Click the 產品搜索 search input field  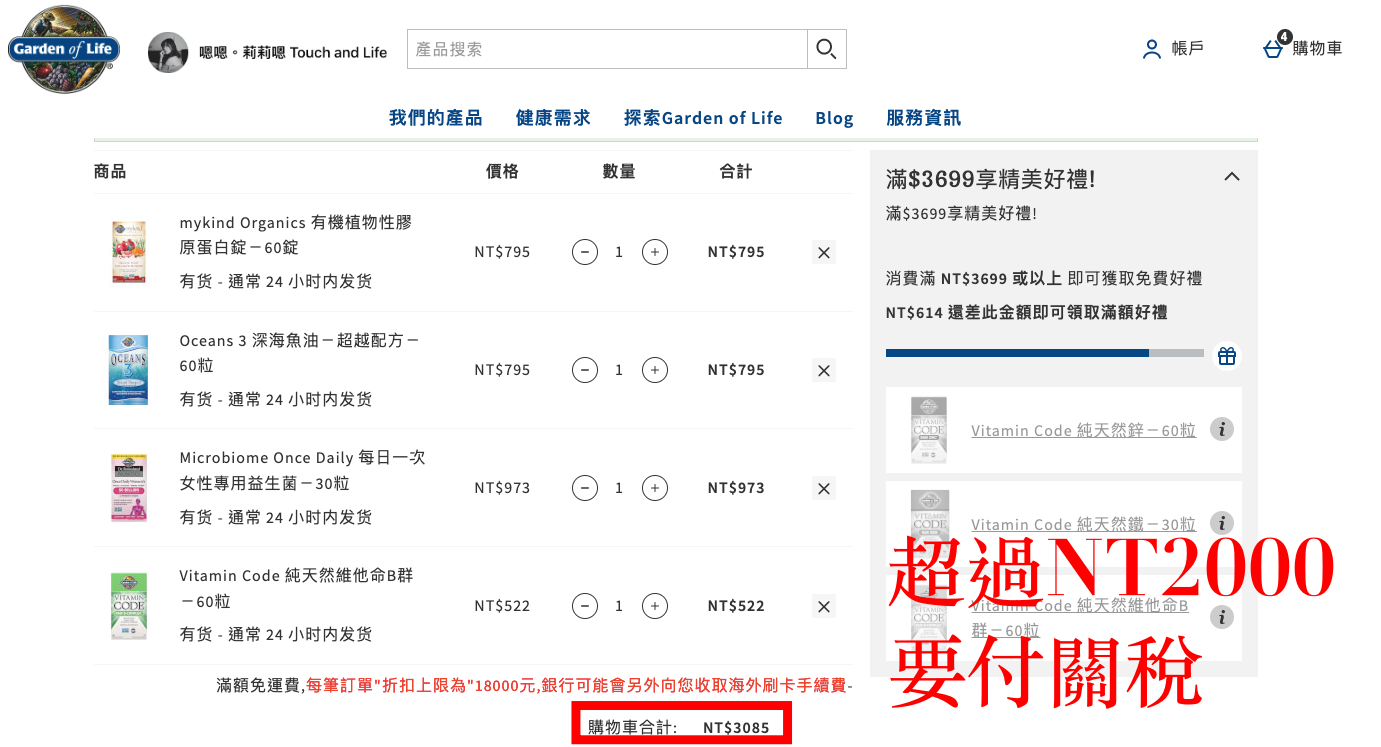pos(607,49)
